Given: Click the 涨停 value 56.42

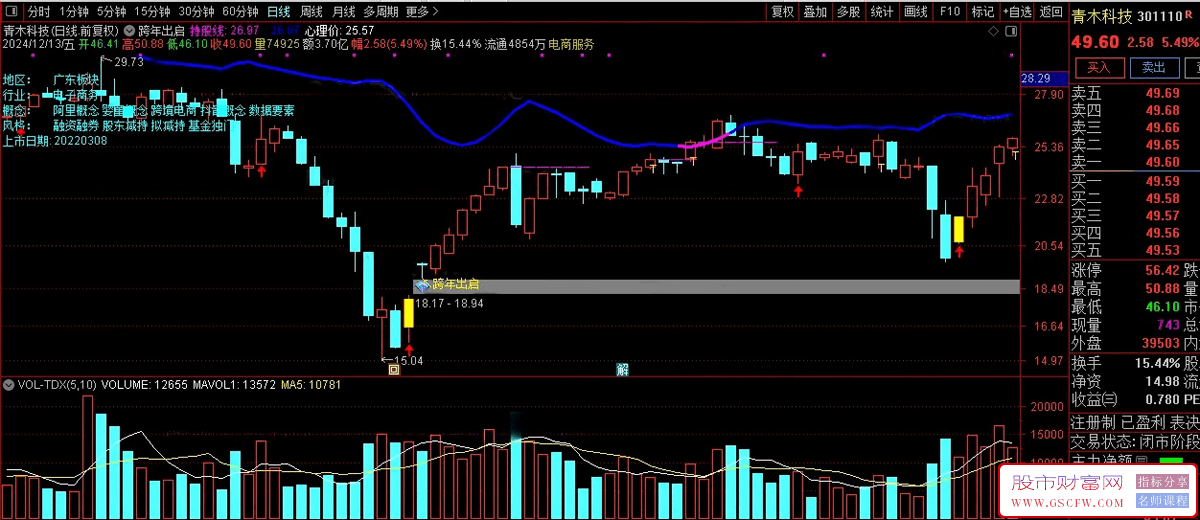Looking at the screenshot, I should click(1161, 270).
